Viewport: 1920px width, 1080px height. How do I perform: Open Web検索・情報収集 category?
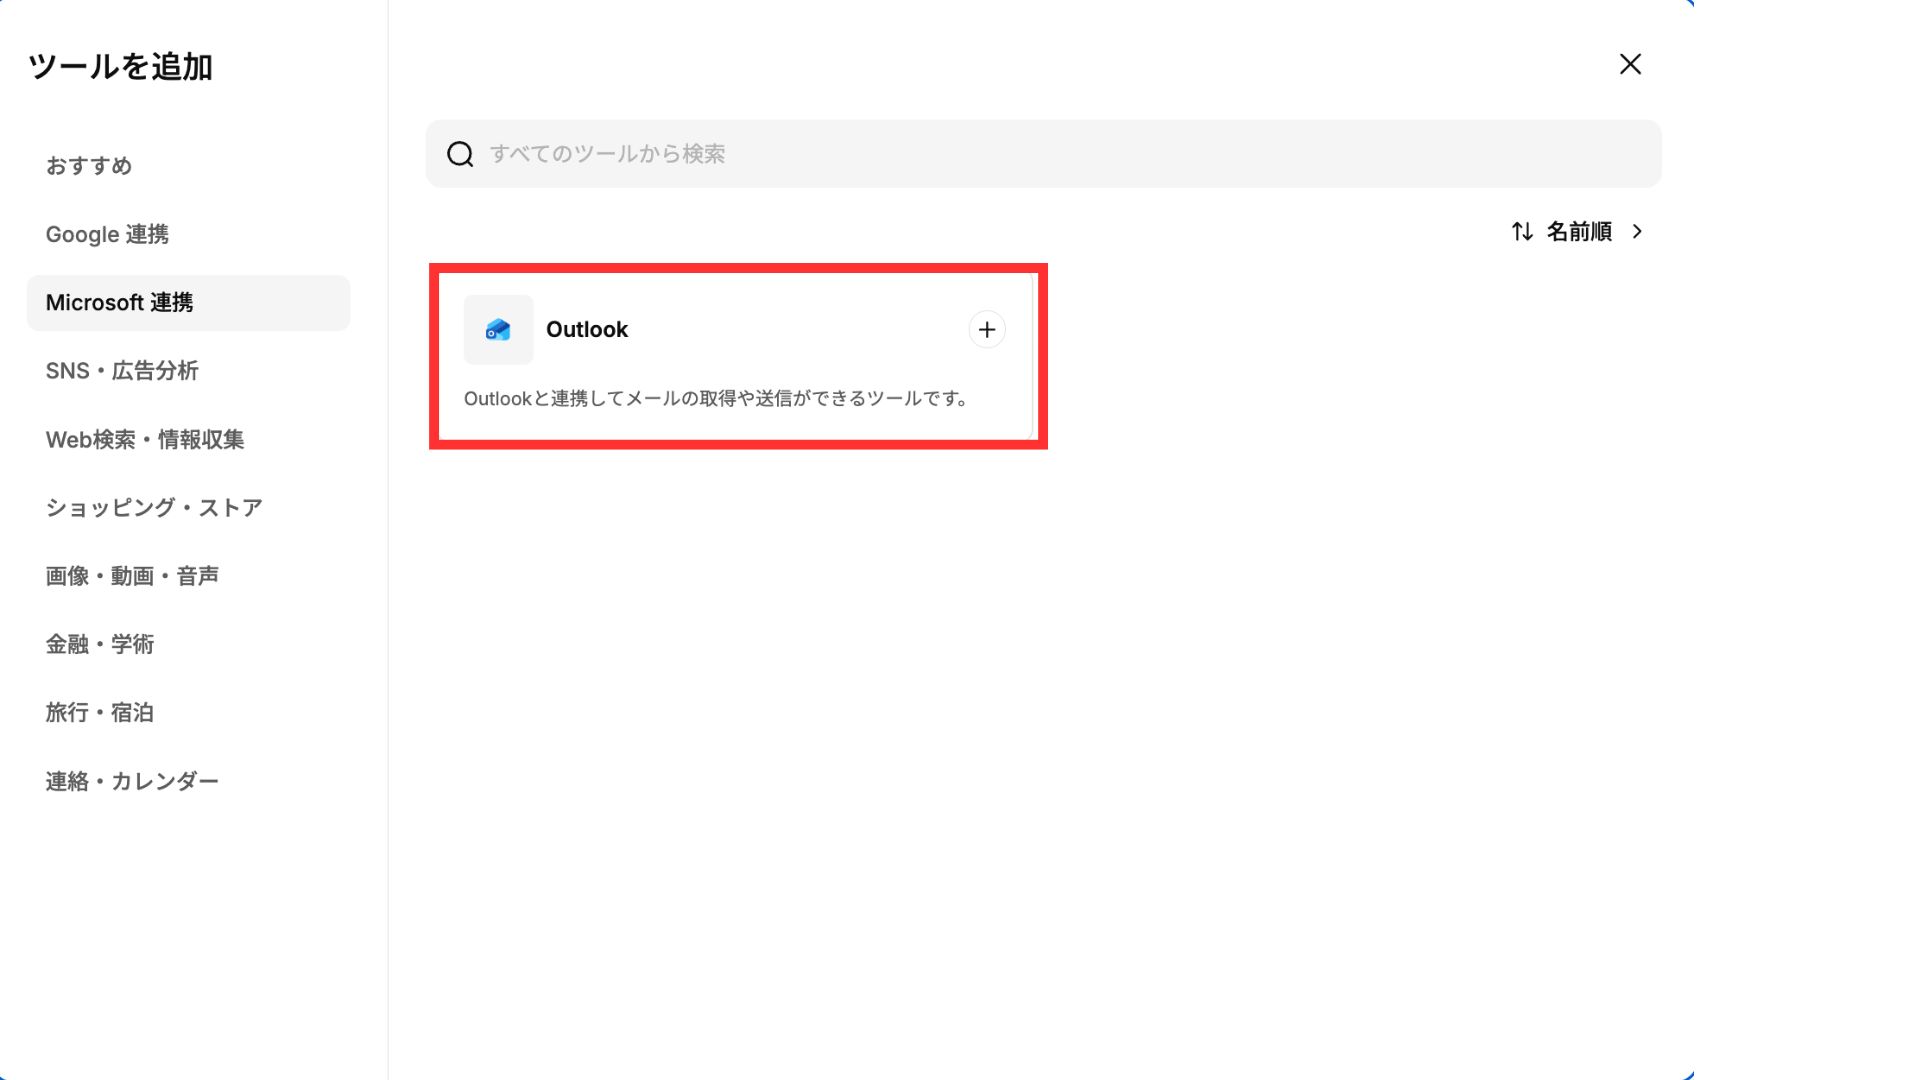coord(145,439)
